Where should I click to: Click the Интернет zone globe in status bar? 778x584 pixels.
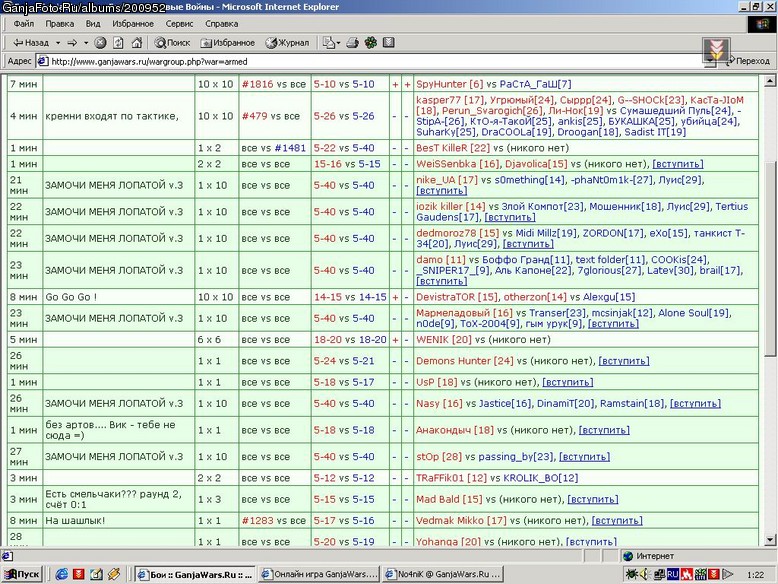(x=628, y=556)
